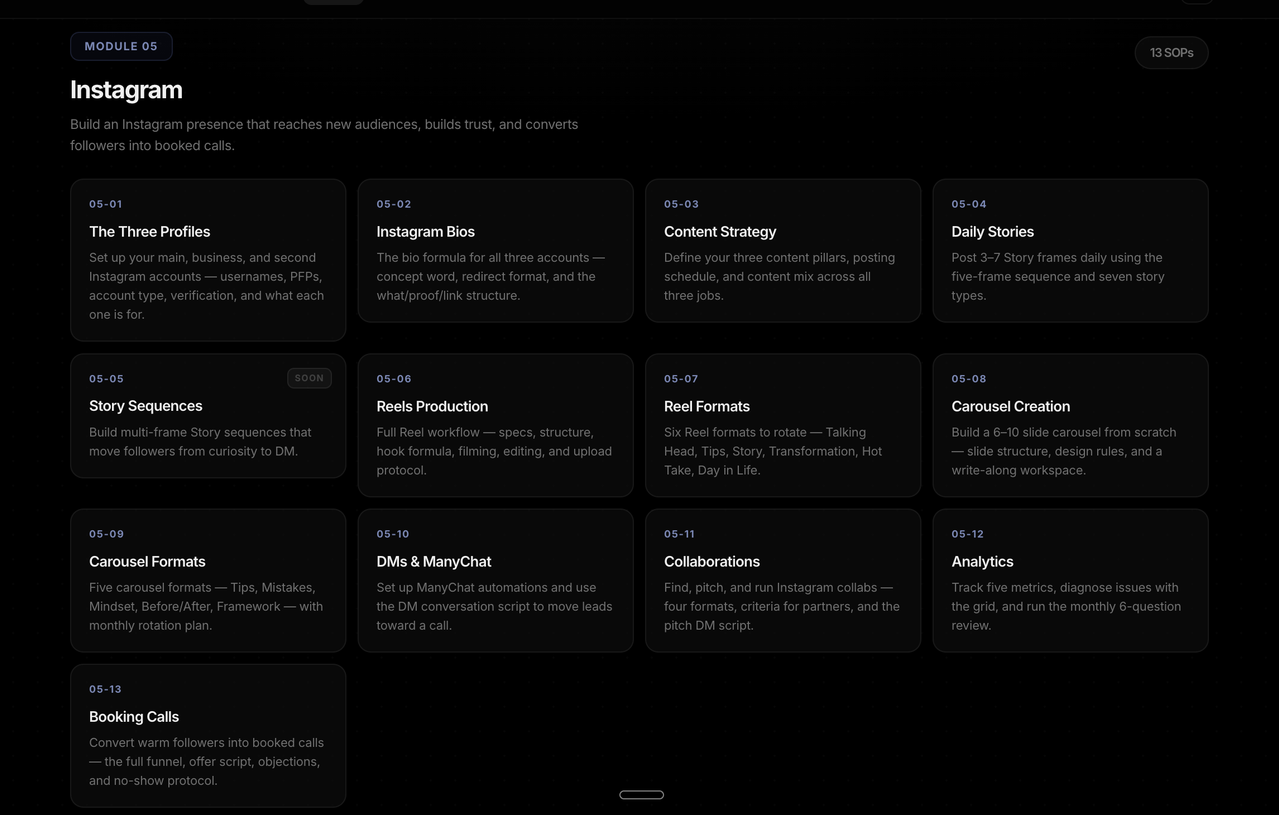The image size is (1279, 815).
Task: Click the 05-11 code label
Action: click(x=679, y=534)
